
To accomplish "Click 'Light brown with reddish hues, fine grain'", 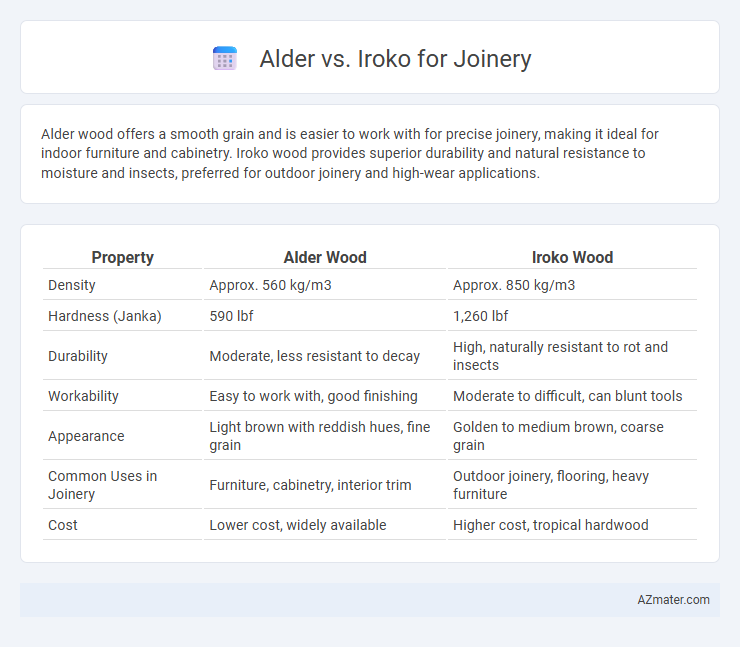I will click(320, 436).
